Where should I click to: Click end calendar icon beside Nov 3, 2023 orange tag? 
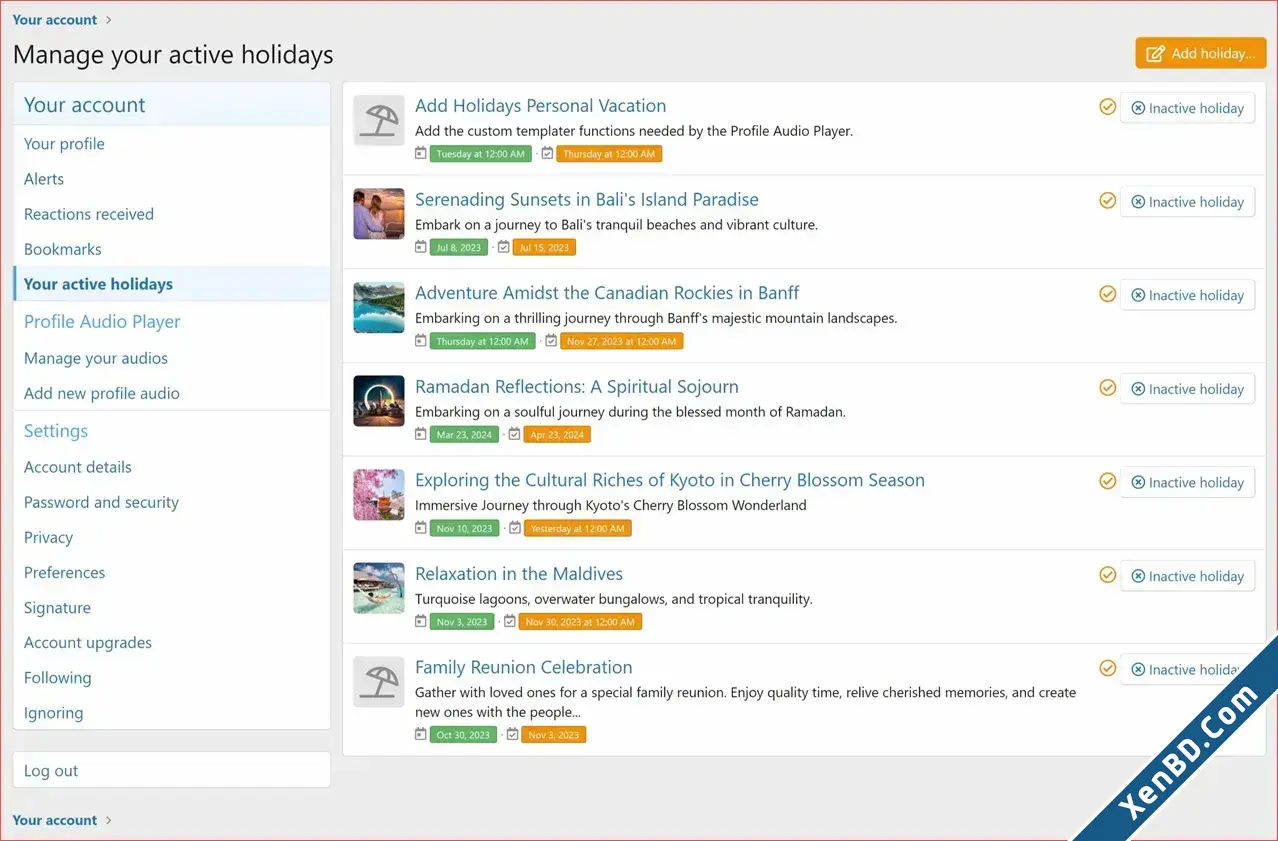pos(512,734)
